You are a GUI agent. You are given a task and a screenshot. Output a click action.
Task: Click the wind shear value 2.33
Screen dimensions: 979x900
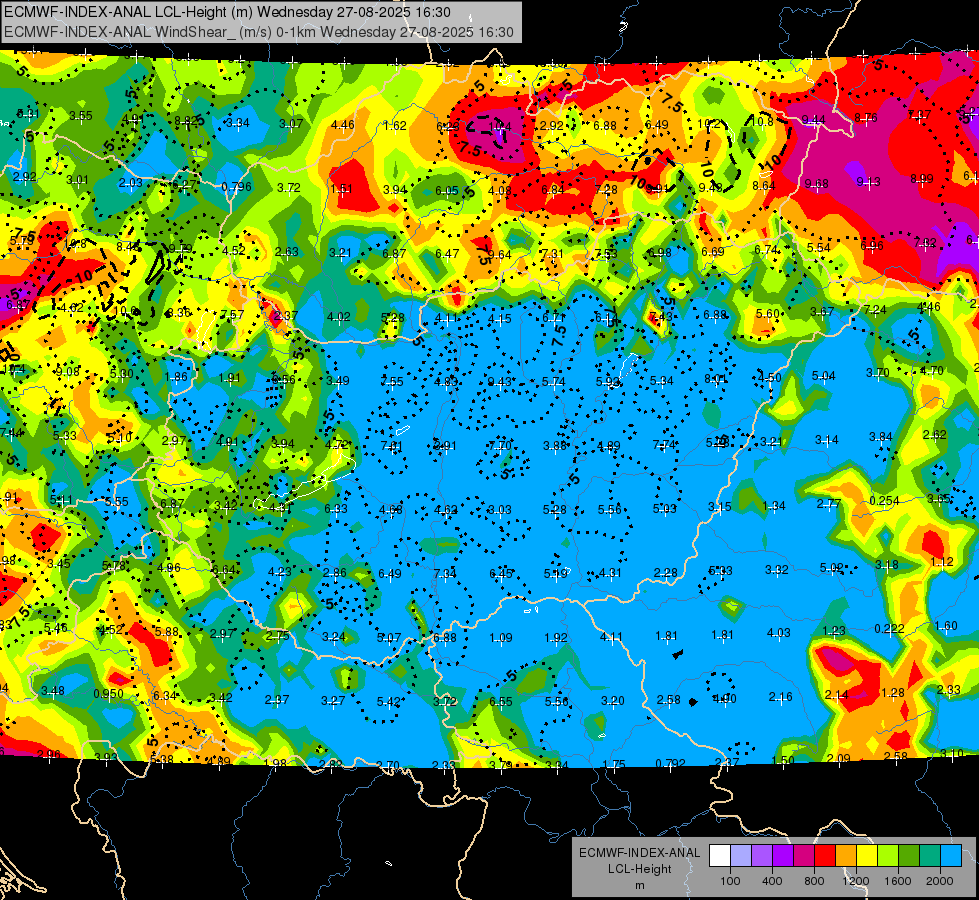(948, 690)
